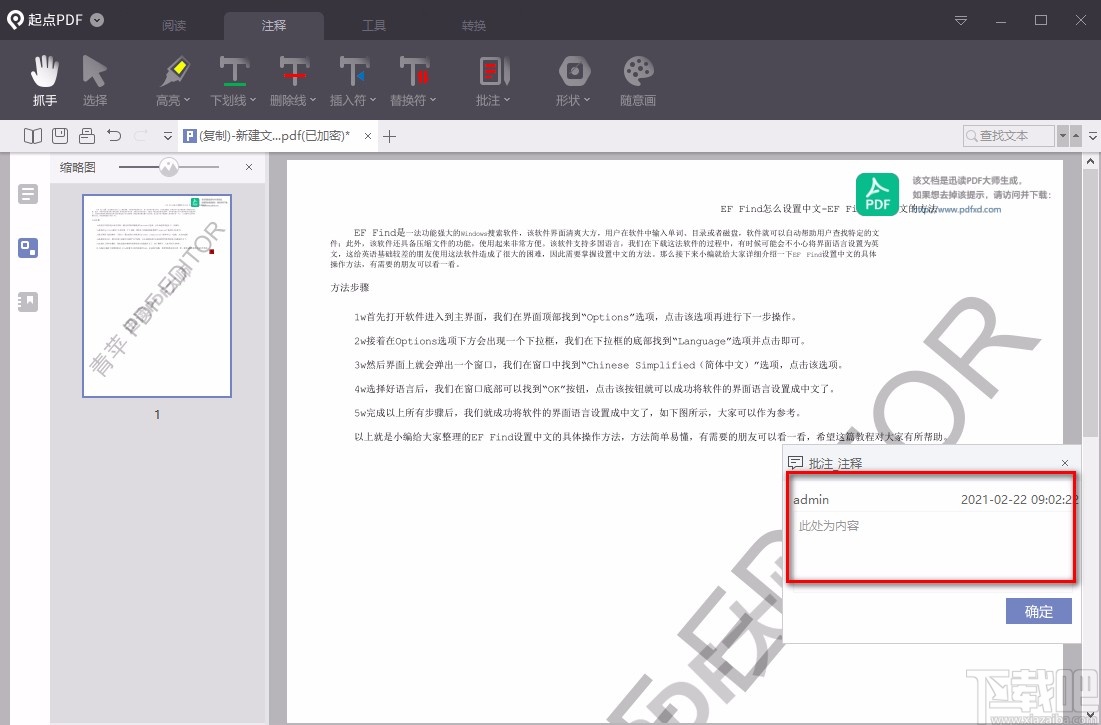This screenshot has height=725, width=1101.
Task: Activate the 高亮 highlighter tool
Action: point(173,80)
